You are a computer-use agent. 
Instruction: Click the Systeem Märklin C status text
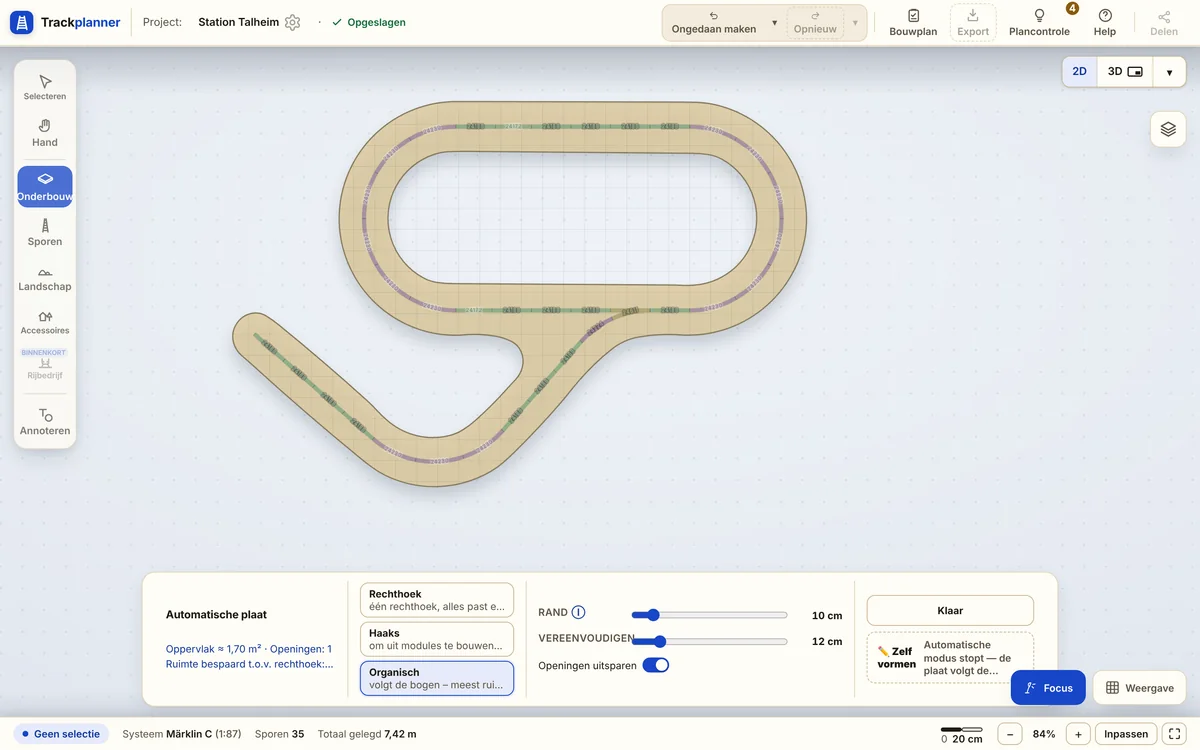(182, 734)
